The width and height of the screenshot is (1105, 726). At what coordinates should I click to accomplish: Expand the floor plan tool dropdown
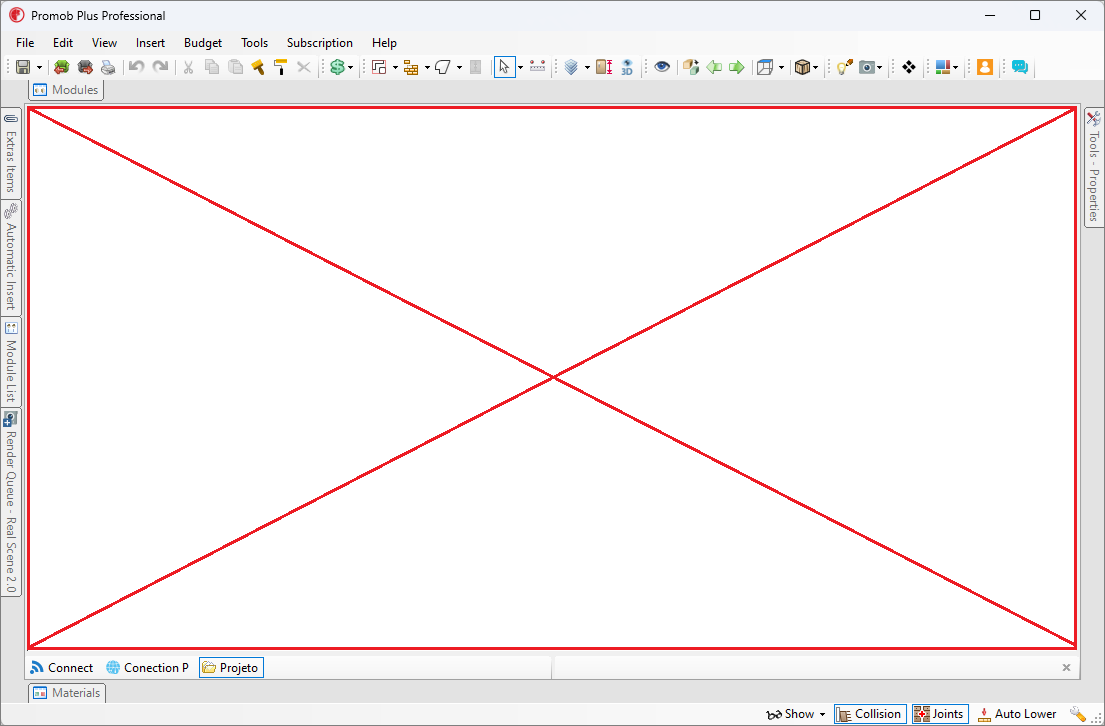point(395,68)
